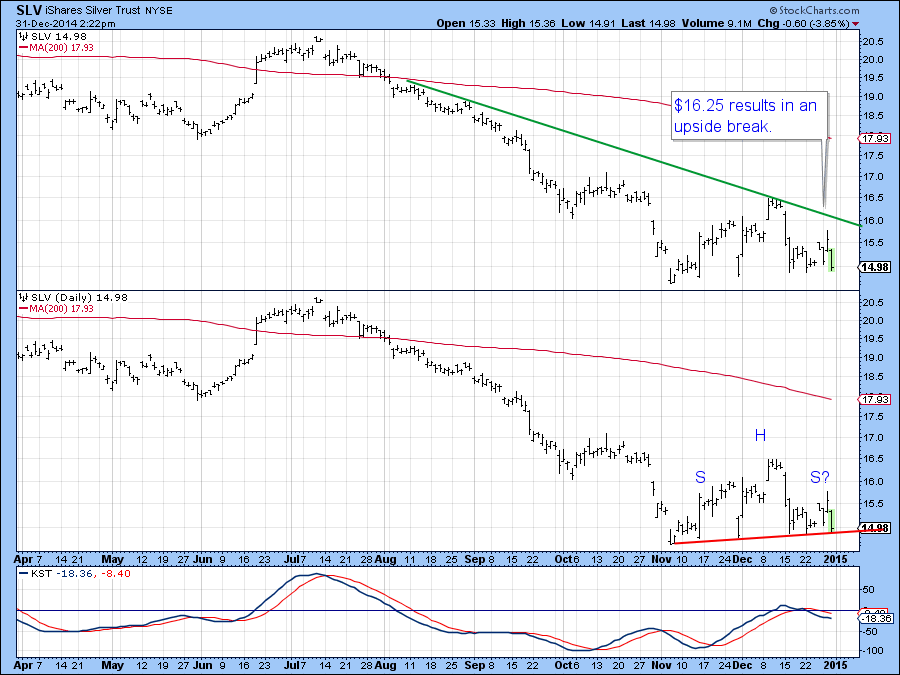Click the 20.5 axis label in top panel
Screen dimensions: 900x675
click(x=872, y=41)
